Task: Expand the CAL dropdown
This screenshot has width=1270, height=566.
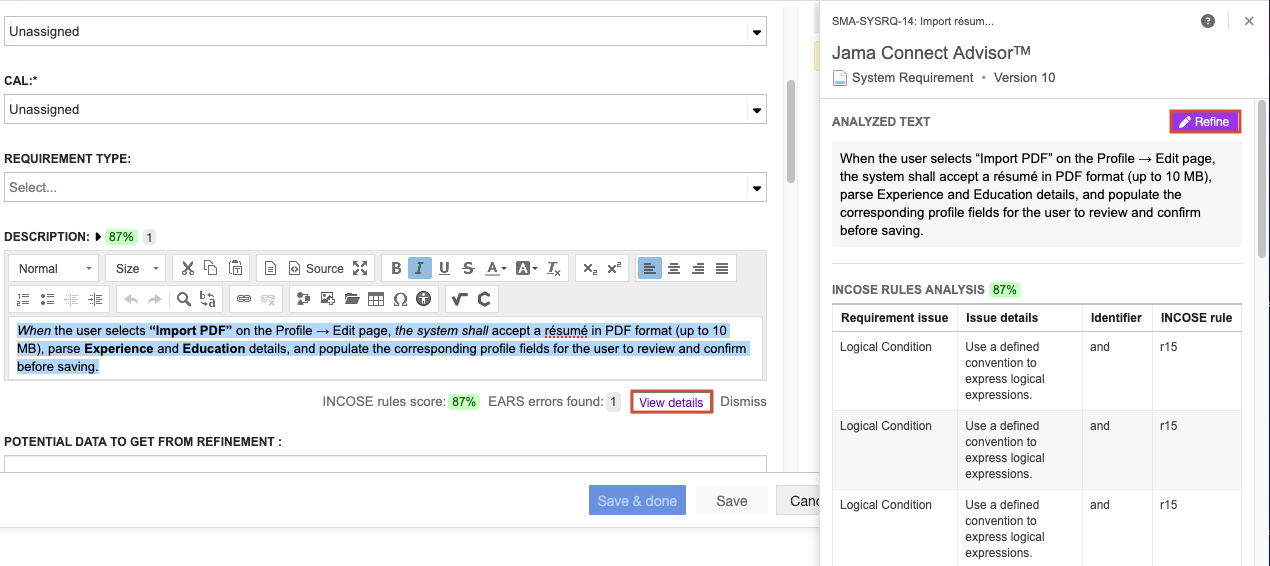Action: 385,110
